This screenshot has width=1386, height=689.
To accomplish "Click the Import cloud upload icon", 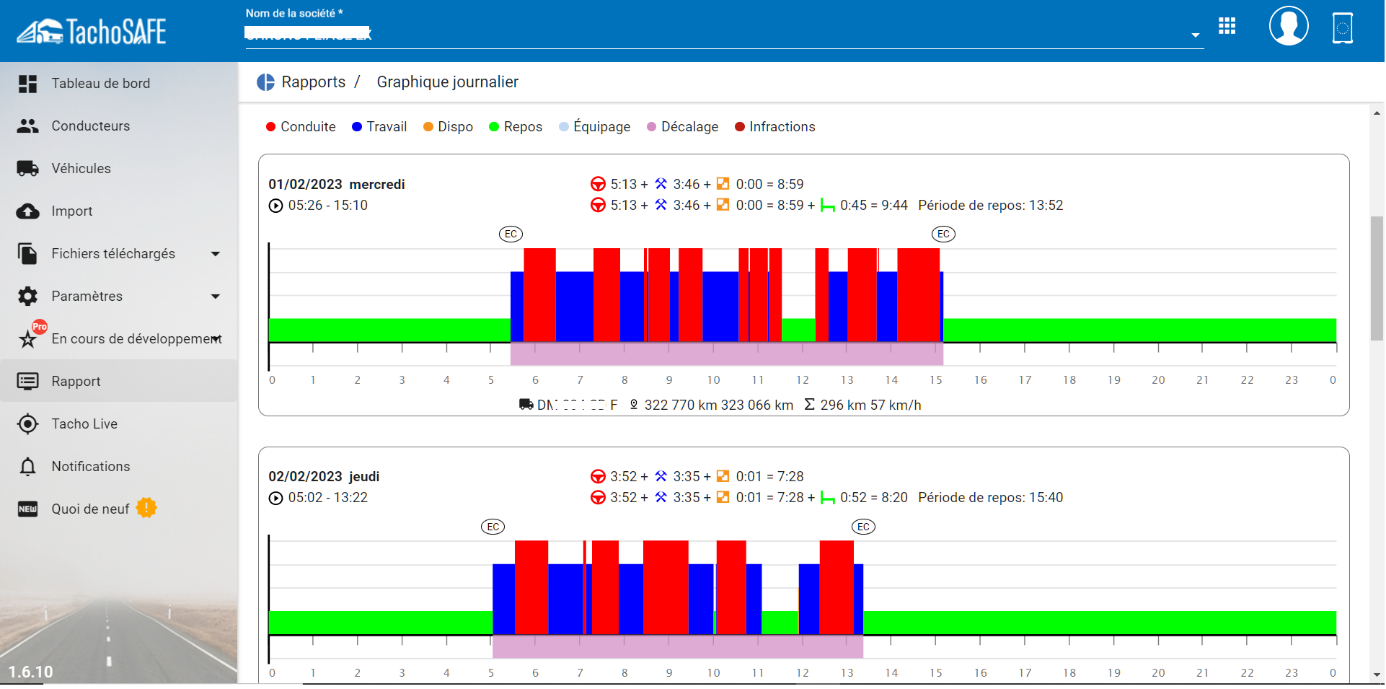I will (x=28, y=212).
